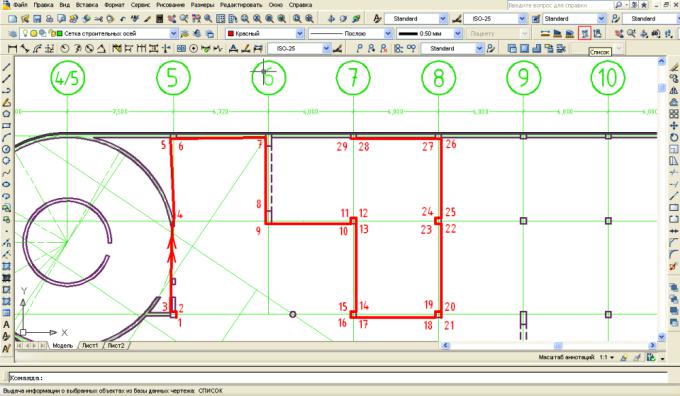Open the Справка menu
The image size is (680, 396).
point(300,5)
